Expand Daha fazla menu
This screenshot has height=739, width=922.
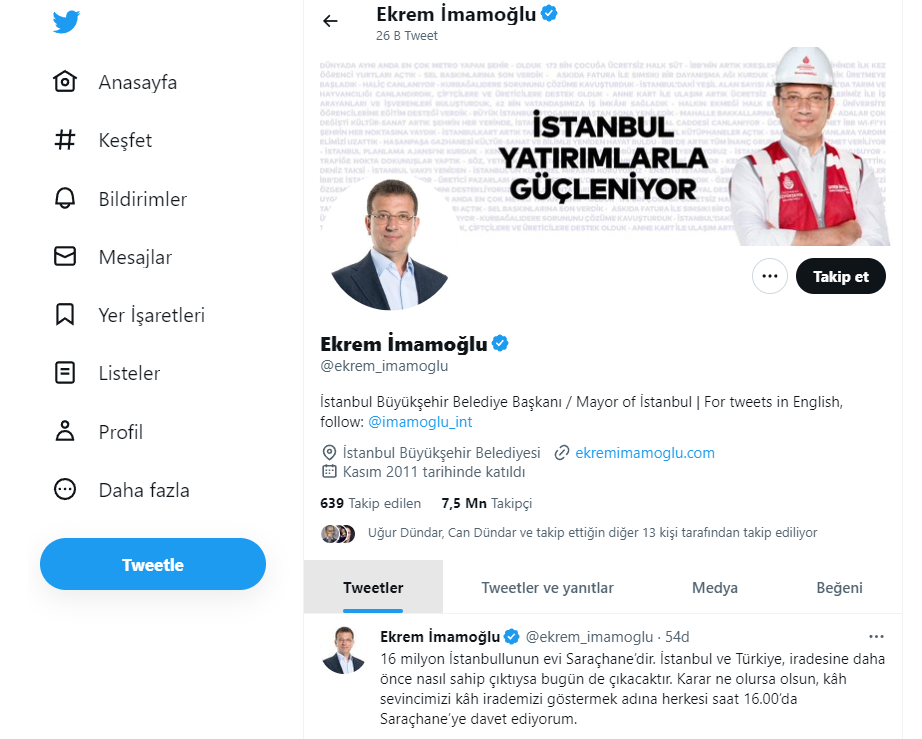pos(121,490)
